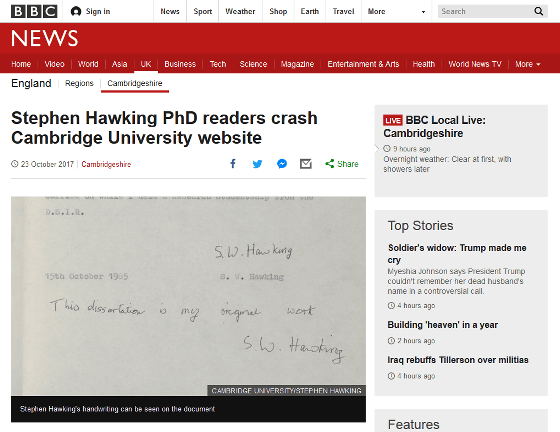Screen dimensions: 560x432
Task: Click the BBC logo
Action: click(34, 11)
